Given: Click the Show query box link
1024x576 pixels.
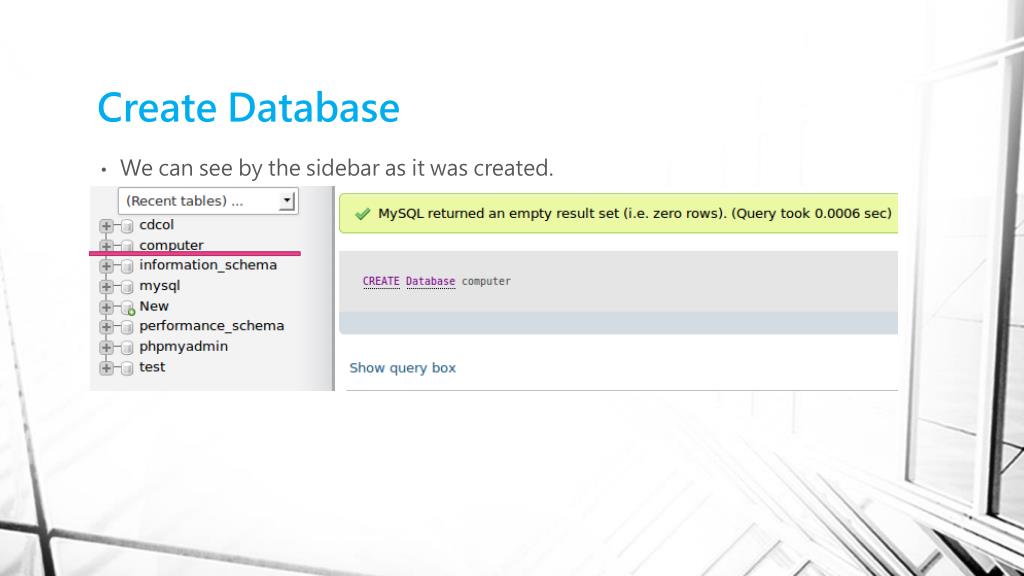Looking at the screenshot, I should 402,368.
